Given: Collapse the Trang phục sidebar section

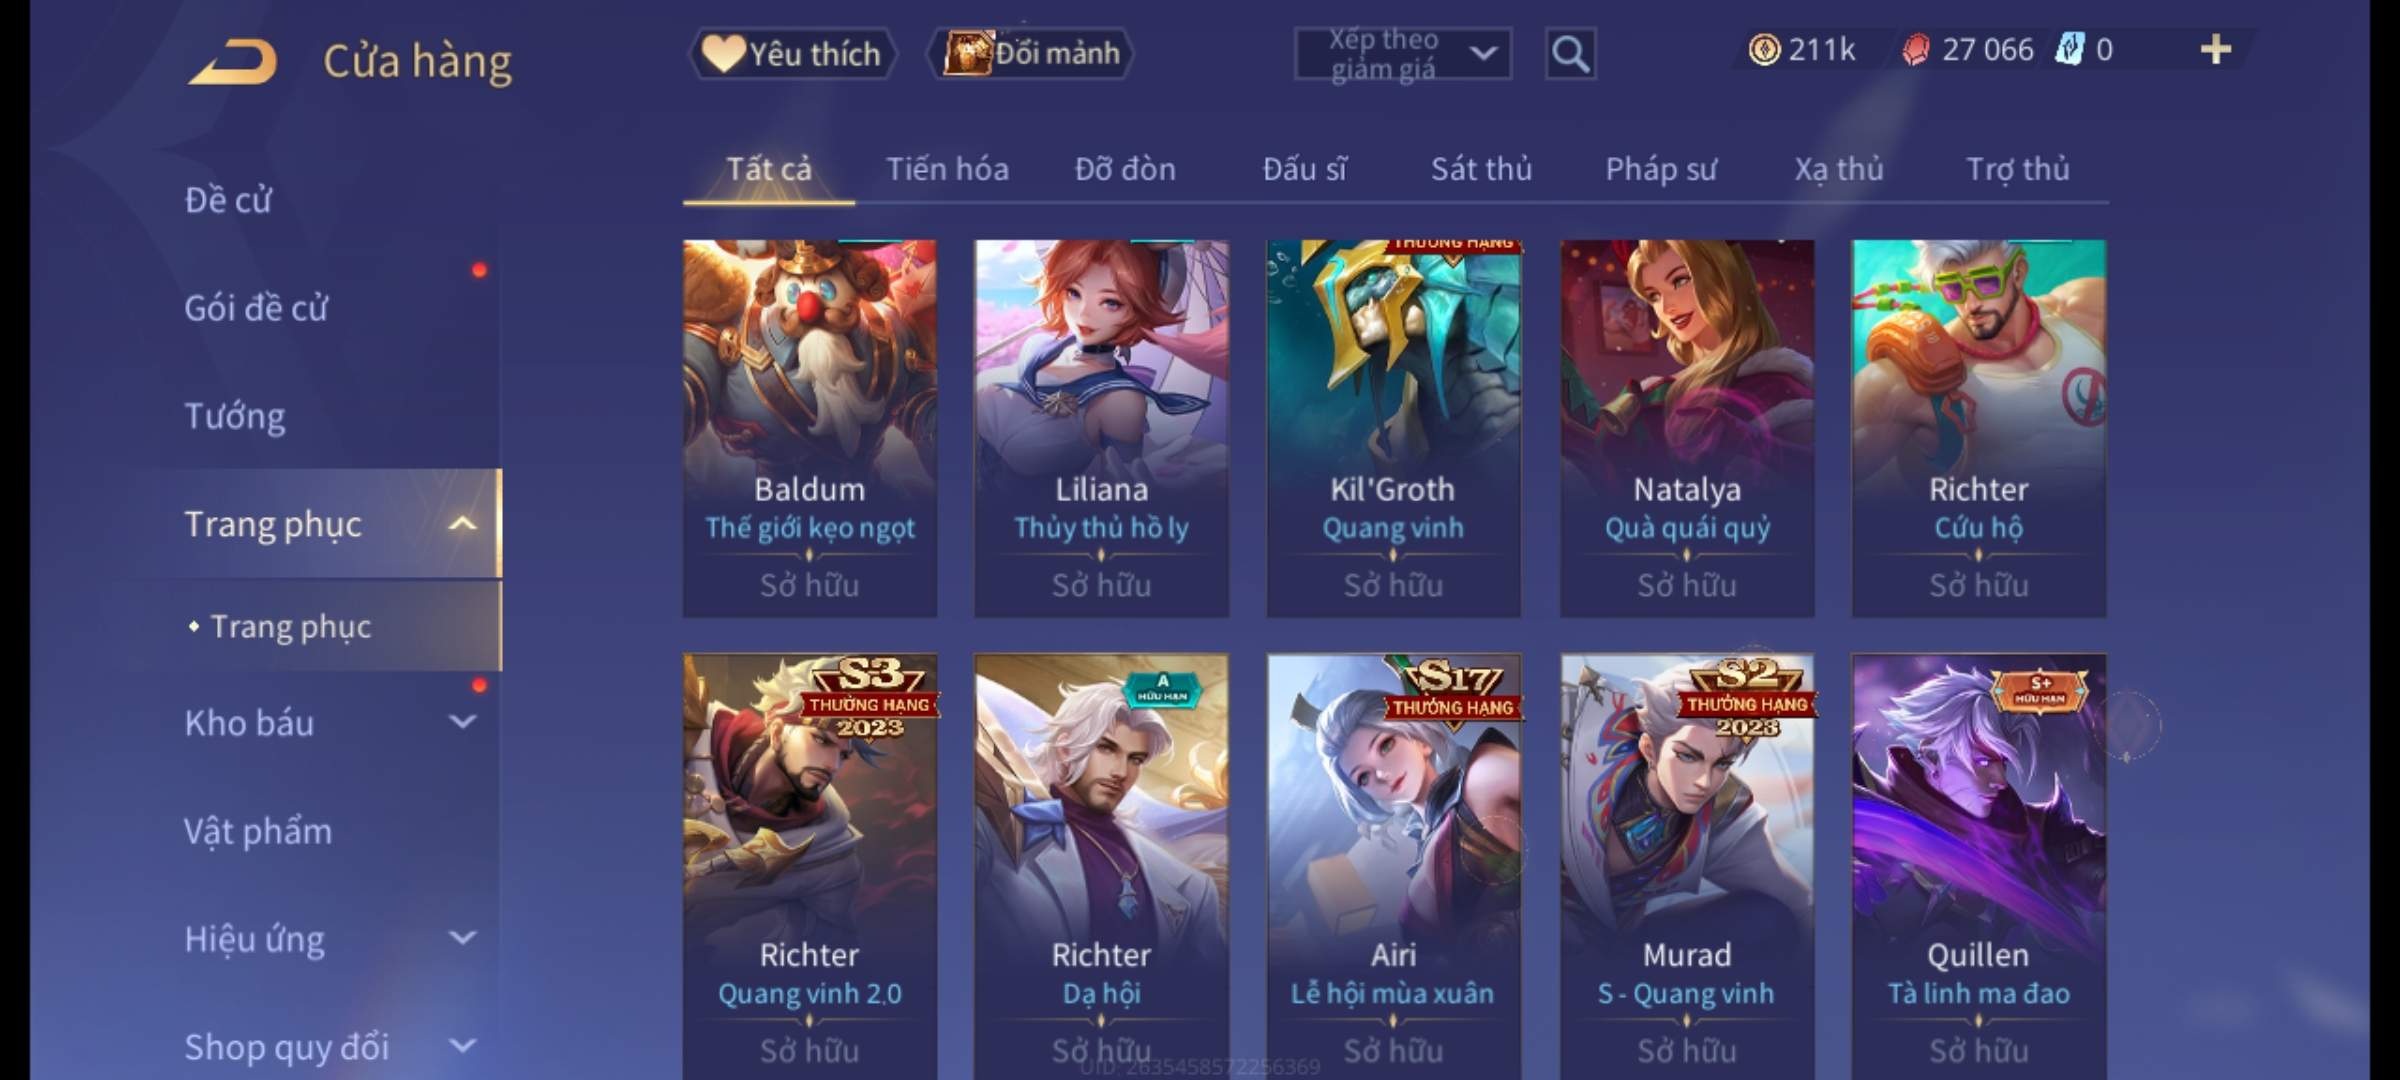Looking at the screenshot, I should point(462,523).
